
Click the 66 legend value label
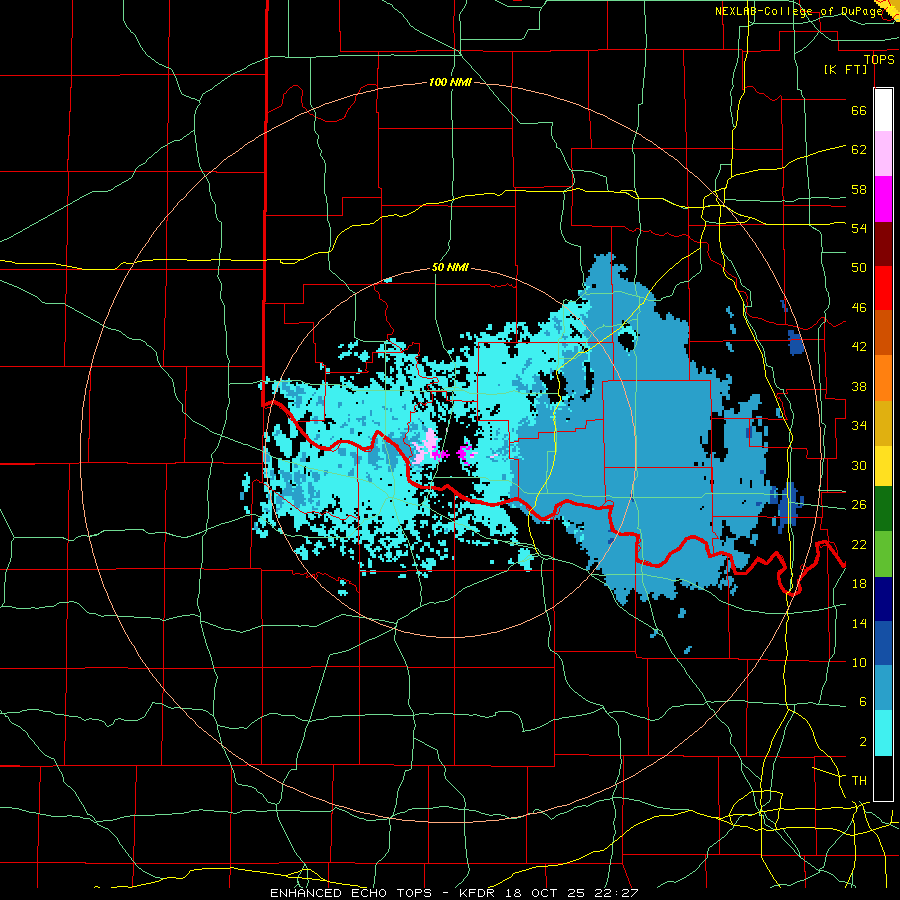click(859, 110)
